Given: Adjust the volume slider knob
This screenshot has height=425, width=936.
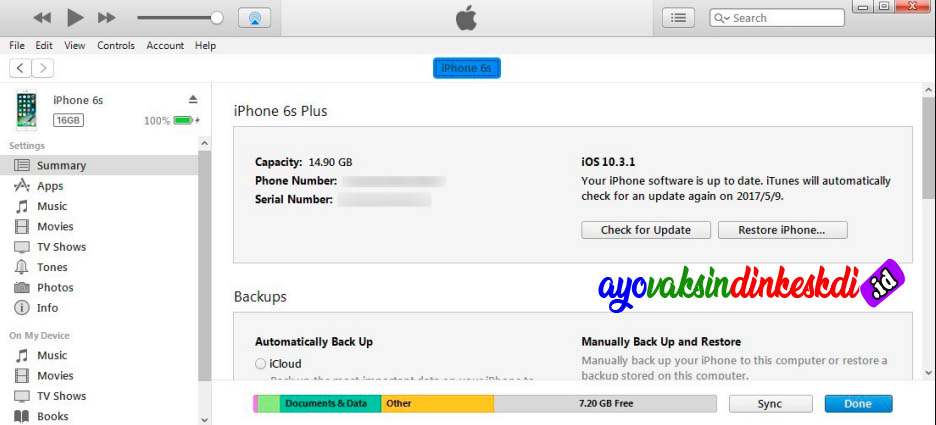Looking at the screenshot, I should 217,18.
